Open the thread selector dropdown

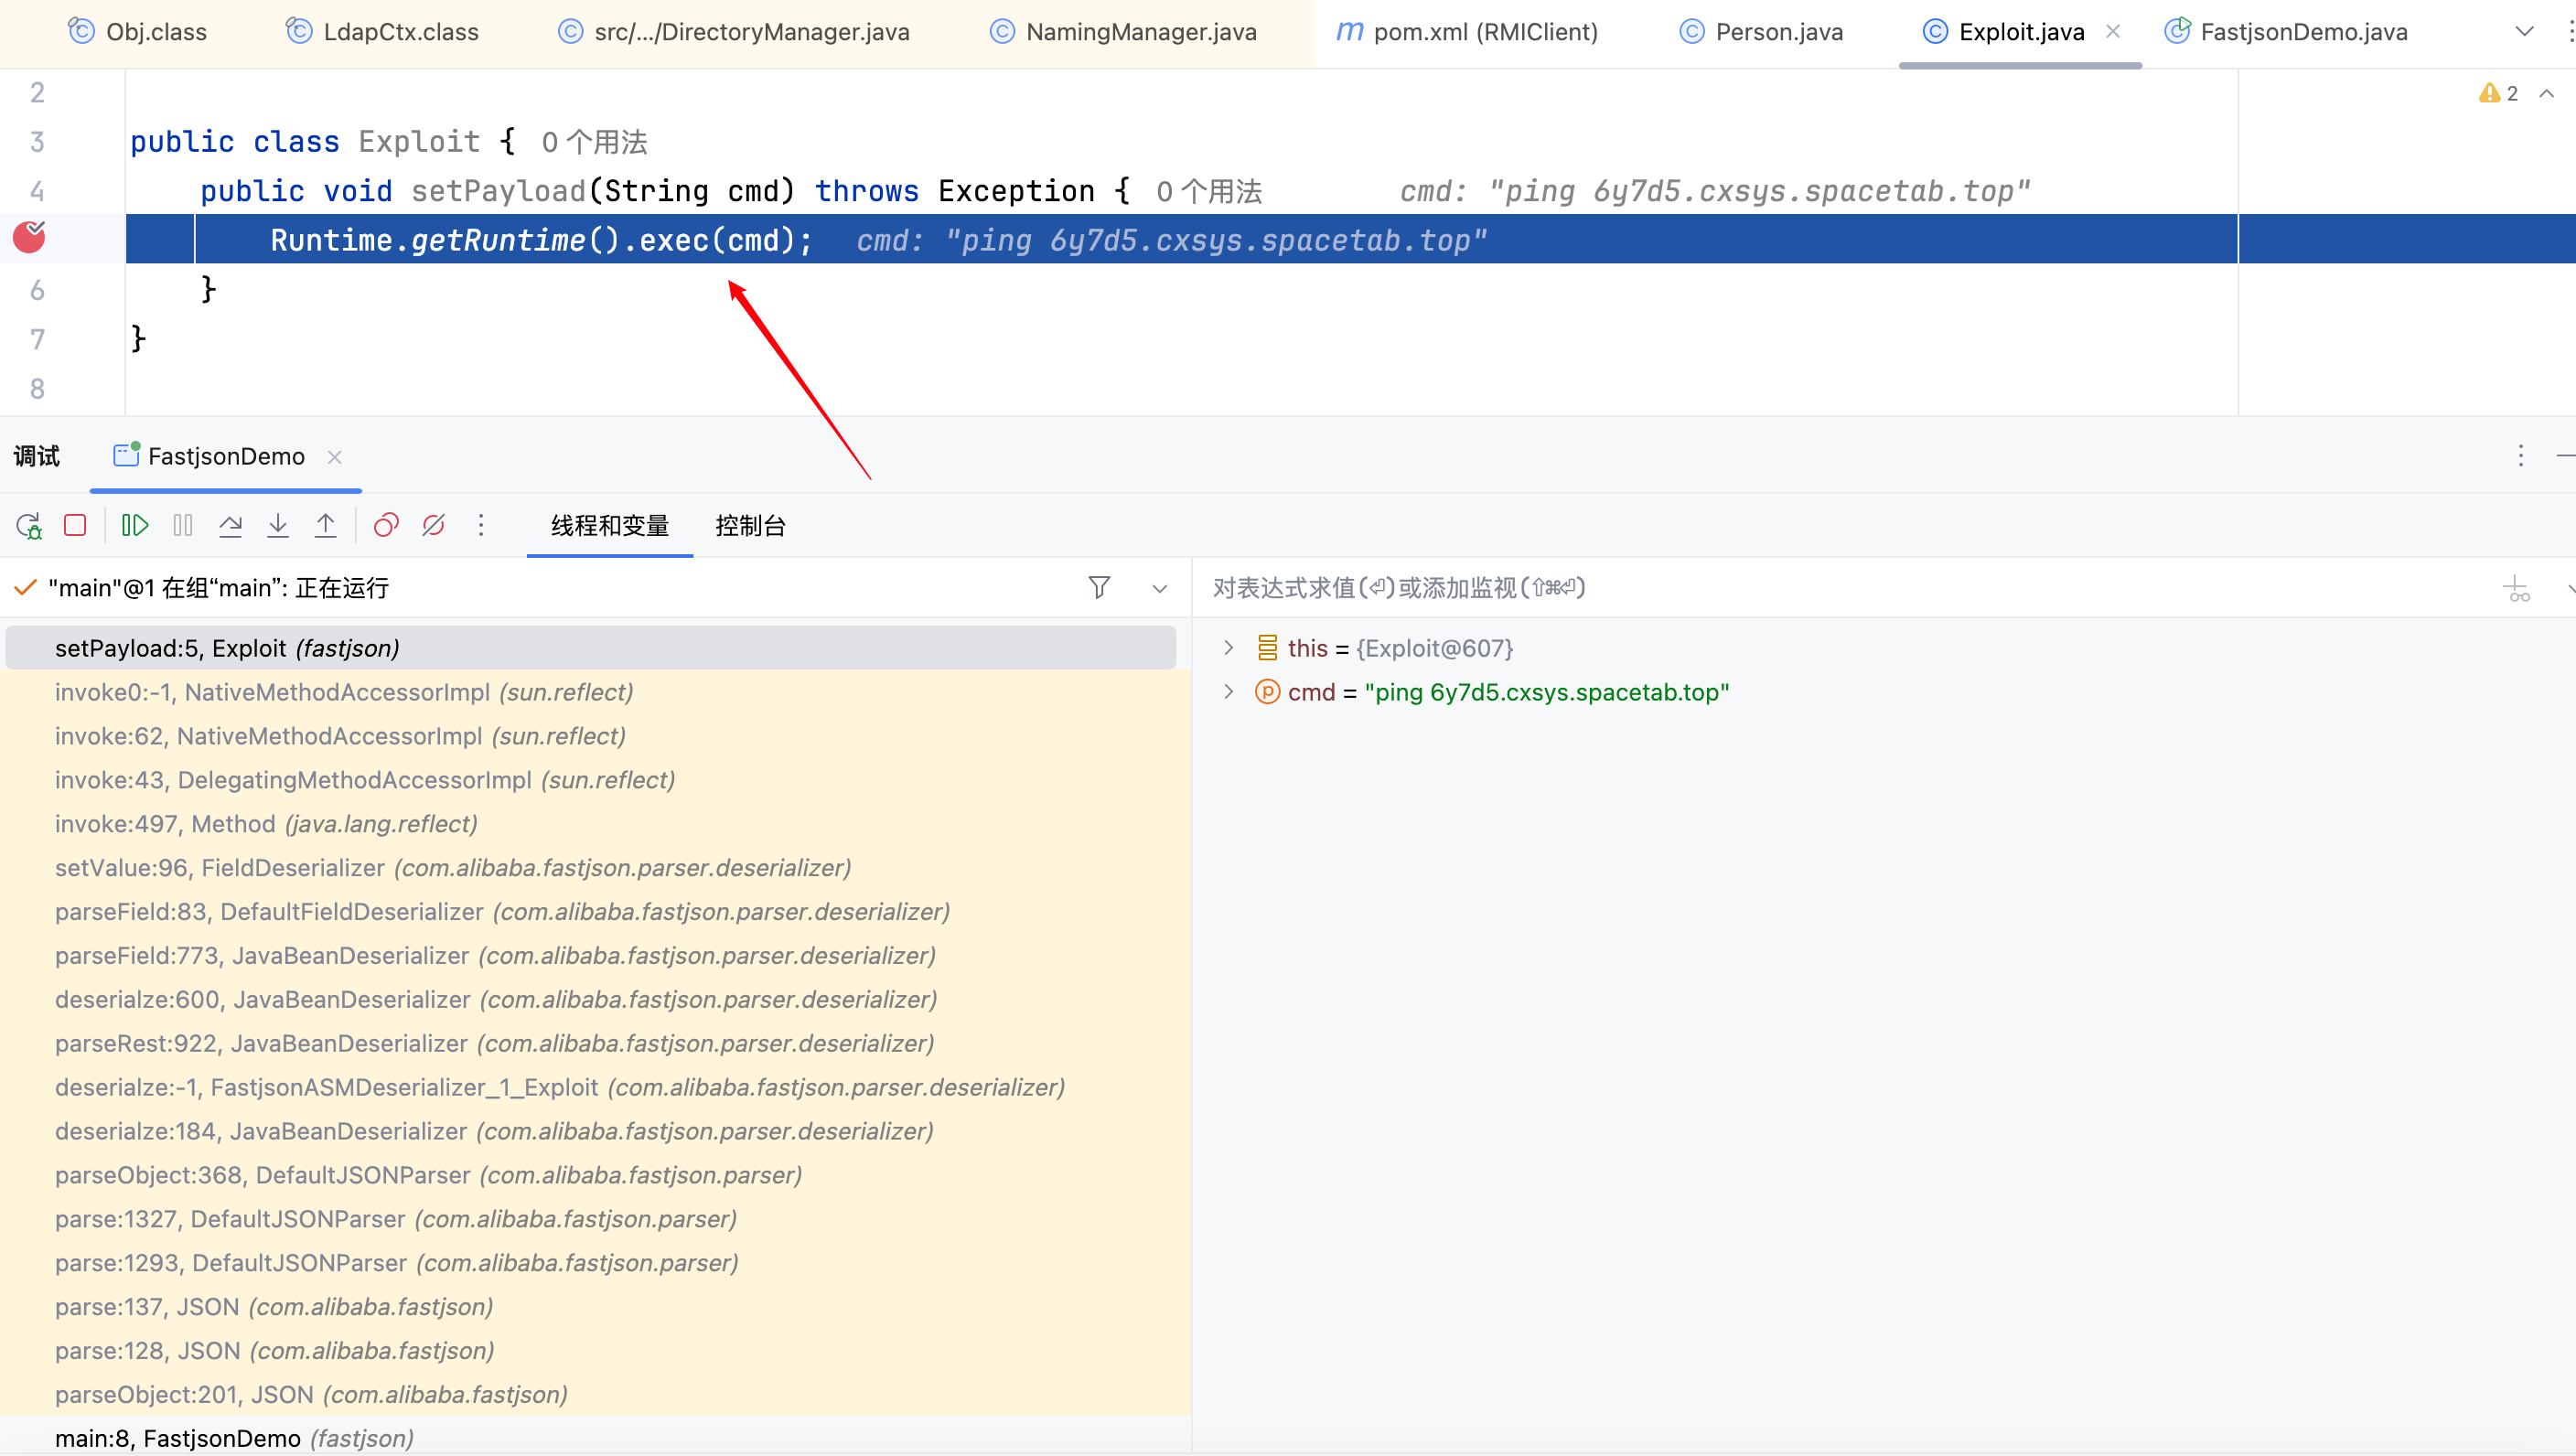(x=1160, y=588)
